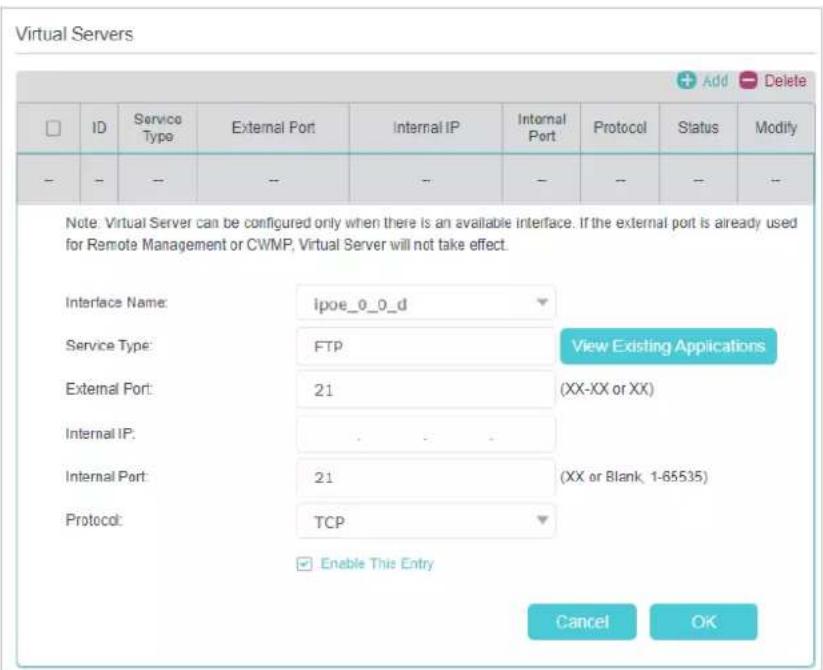
Task: Toggle the Enable This Entry checkbox
Action: 304,564
